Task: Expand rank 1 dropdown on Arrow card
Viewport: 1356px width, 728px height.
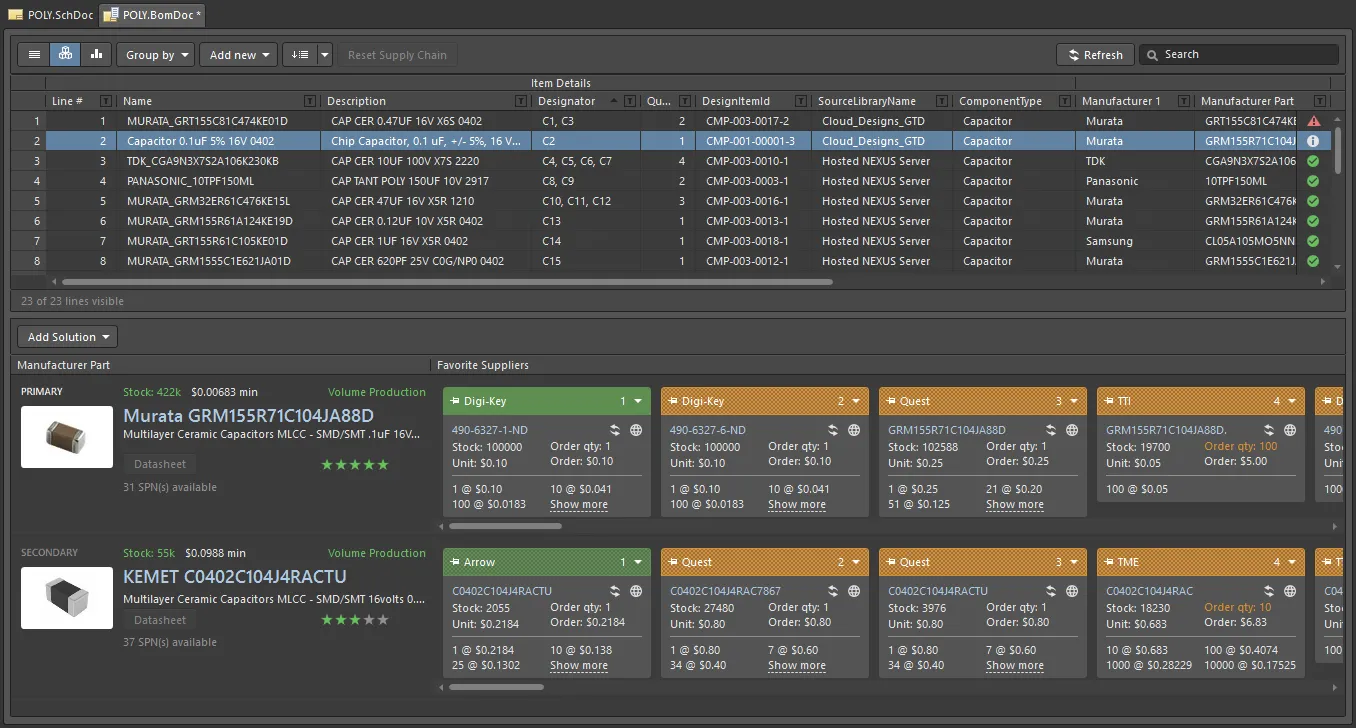Action: pyautogui.click(x=638, y=562)
